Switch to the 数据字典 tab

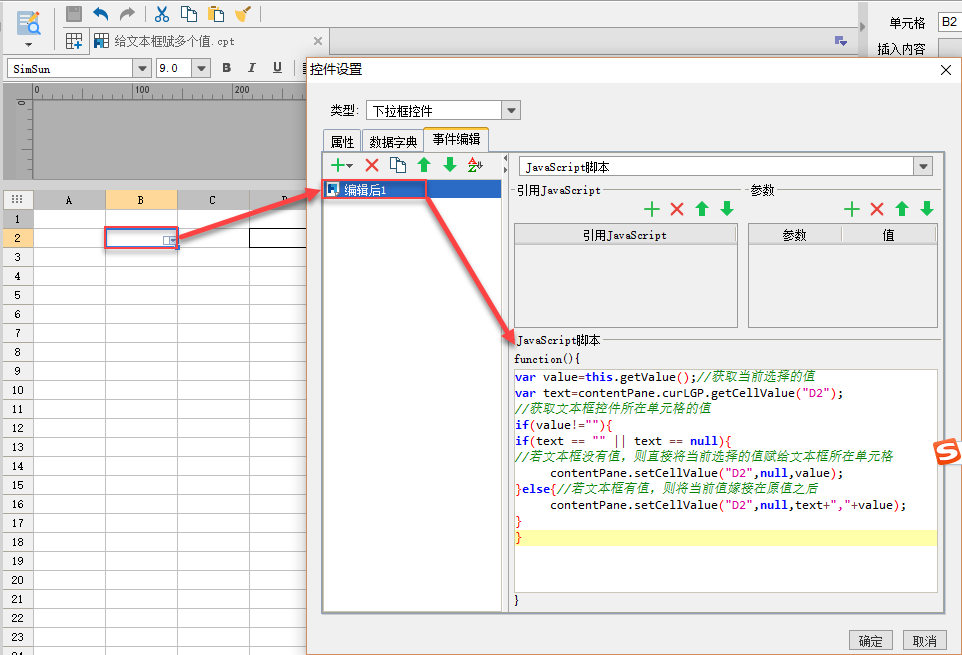[x=393, y=142]
